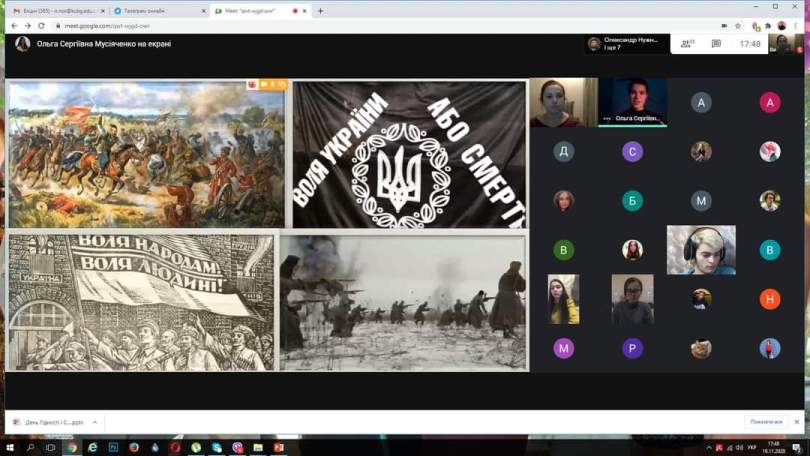Go forward in browser history

(28, 26)
